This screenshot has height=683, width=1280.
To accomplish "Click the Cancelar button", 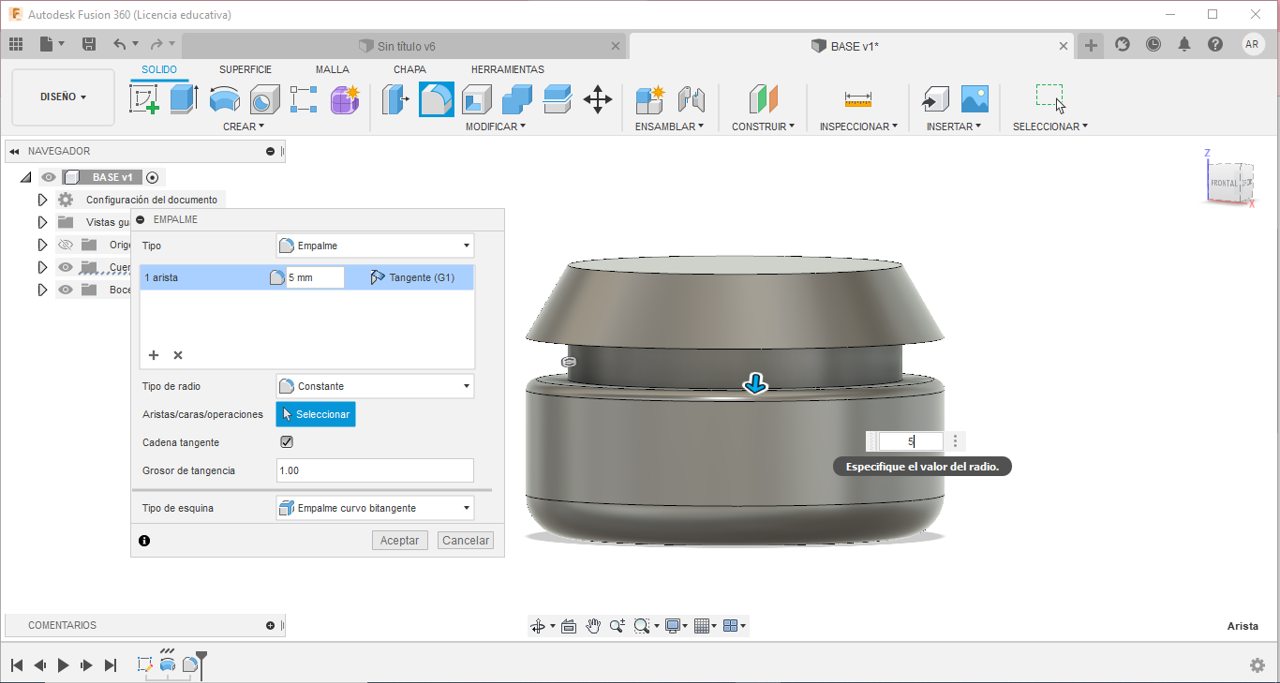I will point(466,540).
